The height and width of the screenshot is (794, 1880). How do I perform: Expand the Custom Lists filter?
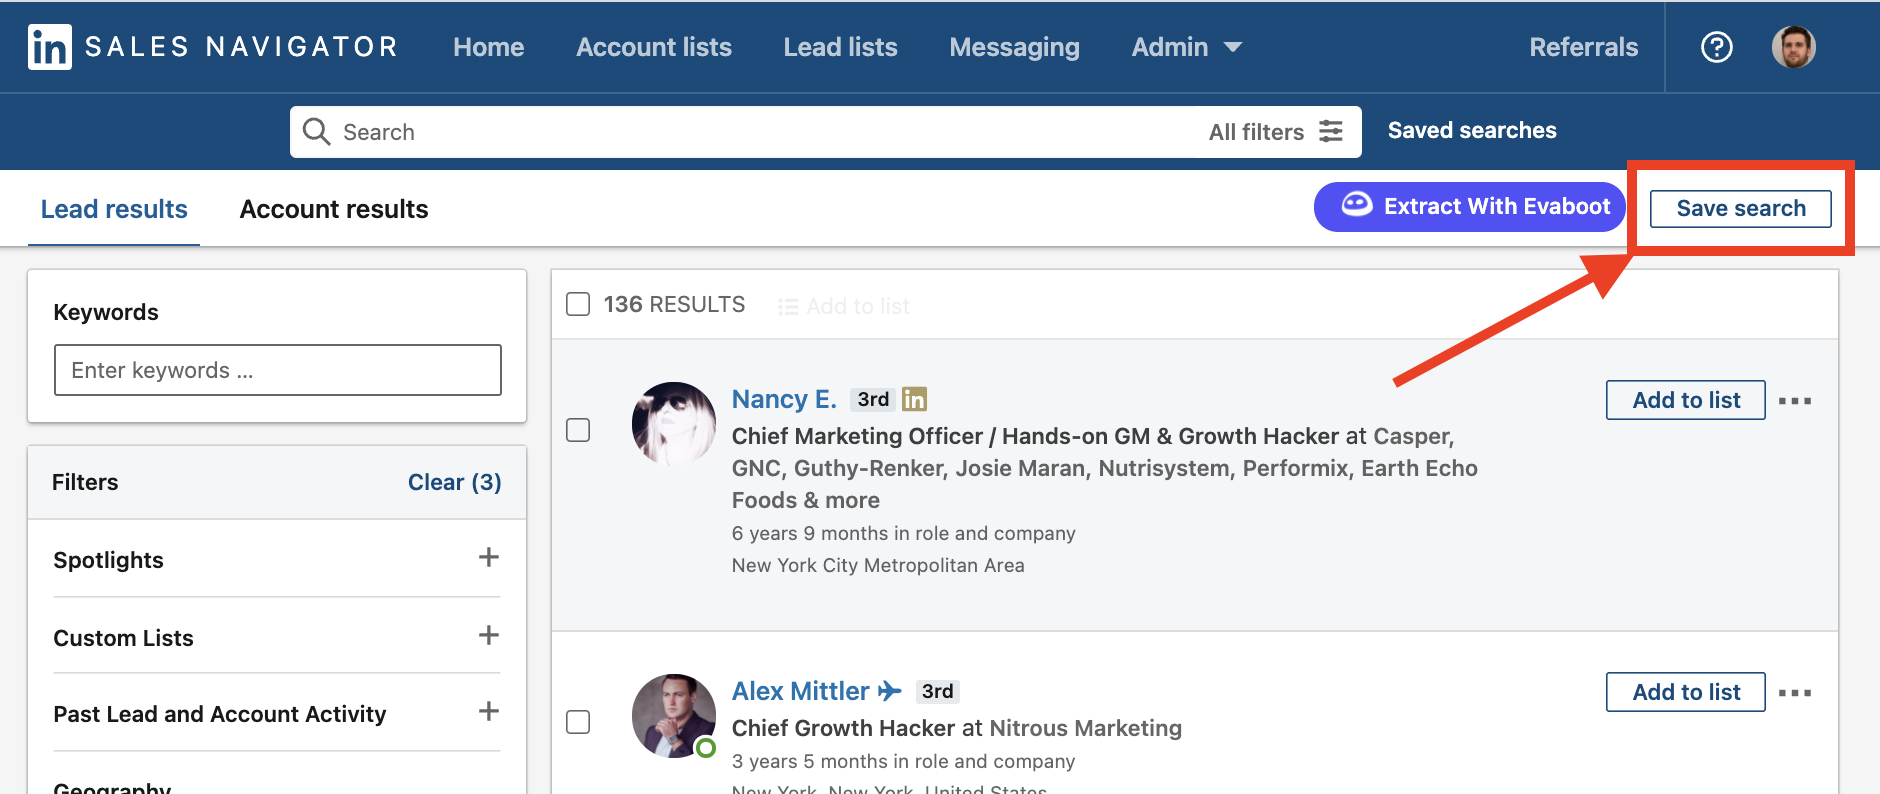[489, 635]
